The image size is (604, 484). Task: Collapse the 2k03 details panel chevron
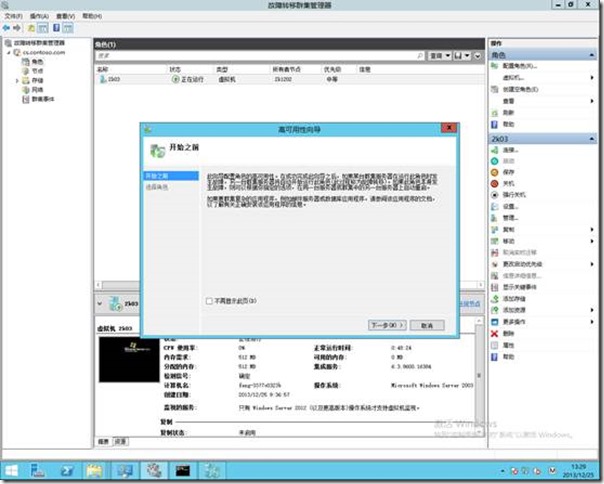pyautogui.click(x=100, y=304)
